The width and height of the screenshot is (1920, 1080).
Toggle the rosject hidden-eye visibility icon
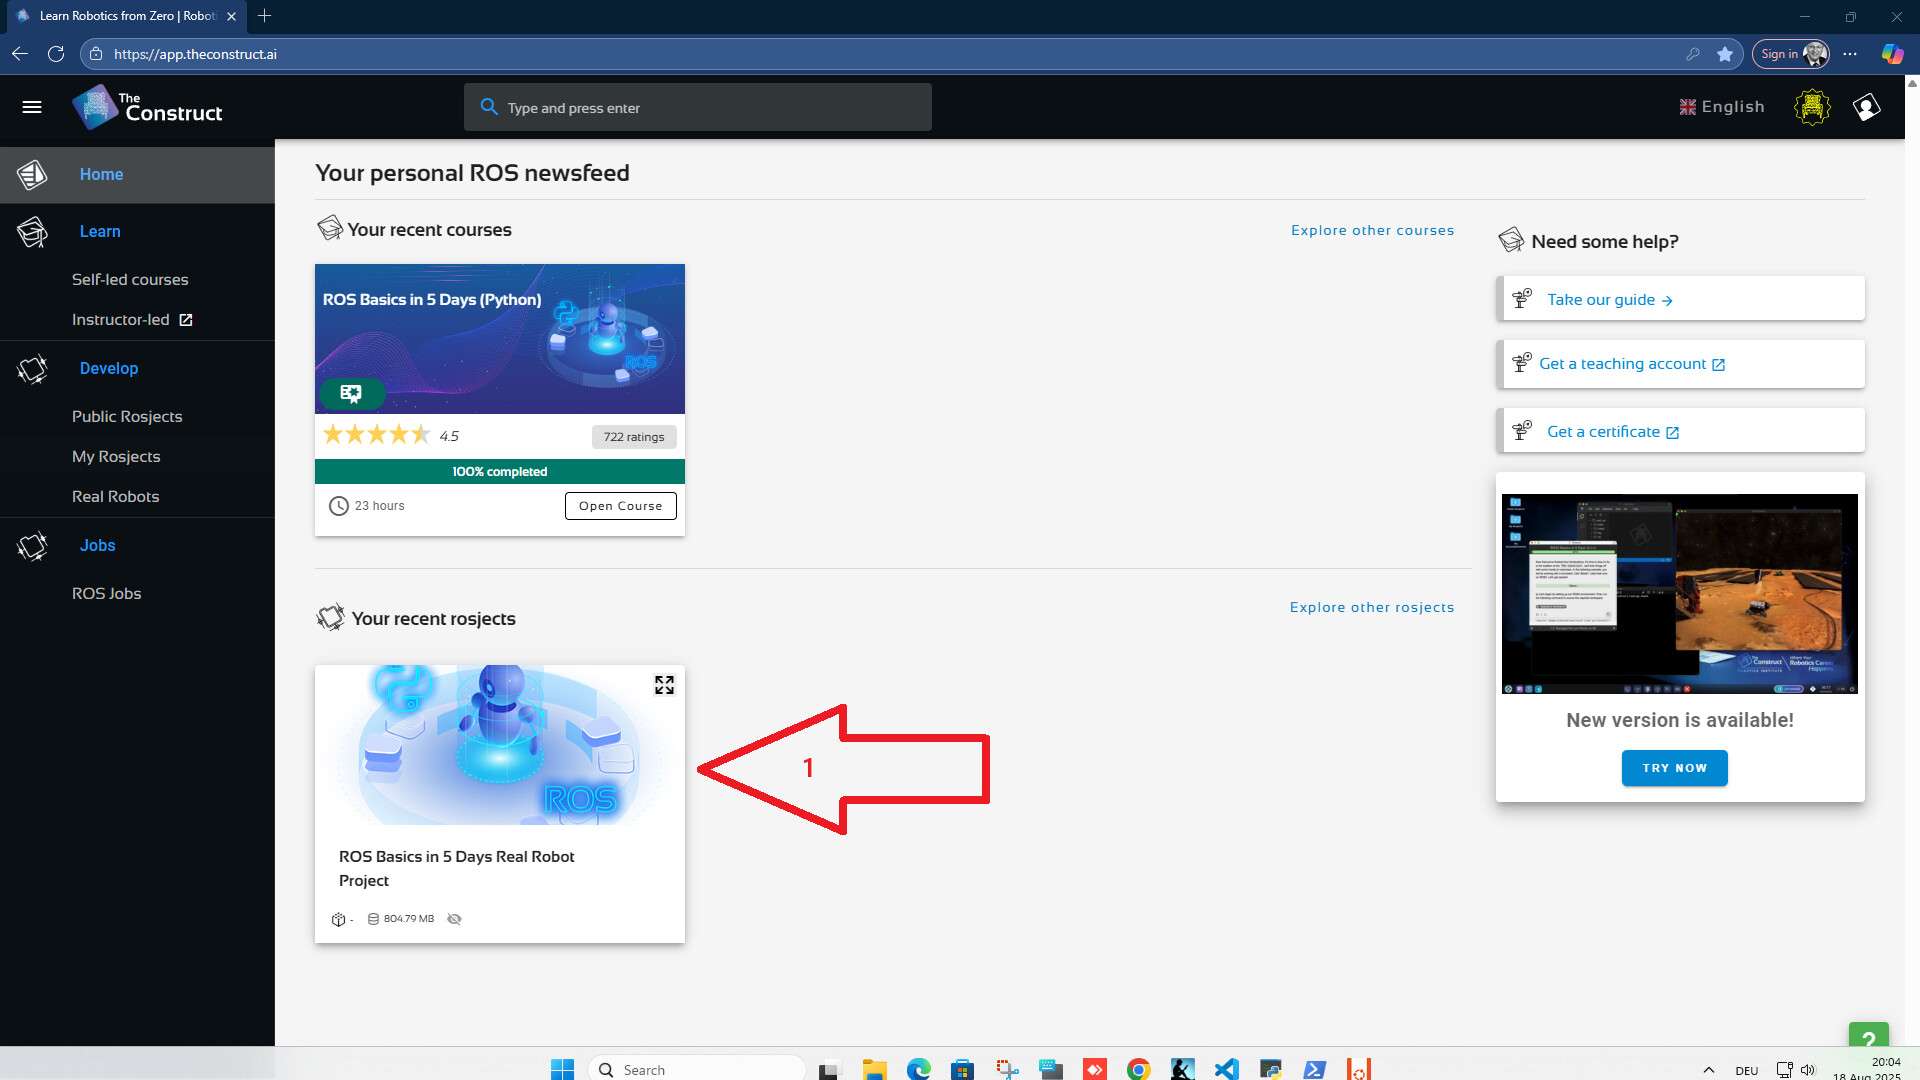pyautogui.click(x=454, y=919)
